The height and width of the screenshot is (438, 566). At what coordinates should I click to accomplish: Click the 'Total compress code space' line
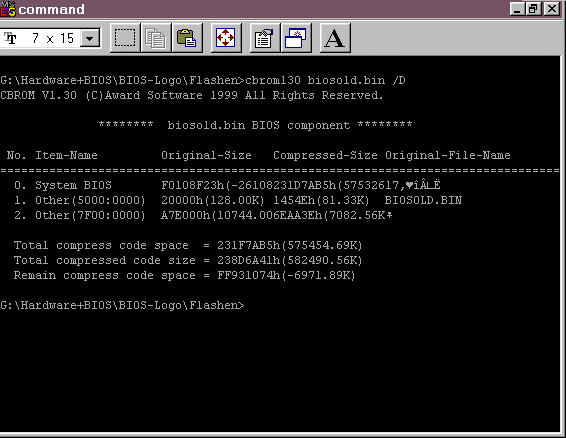pyautogui.click(x=188, y=246)
